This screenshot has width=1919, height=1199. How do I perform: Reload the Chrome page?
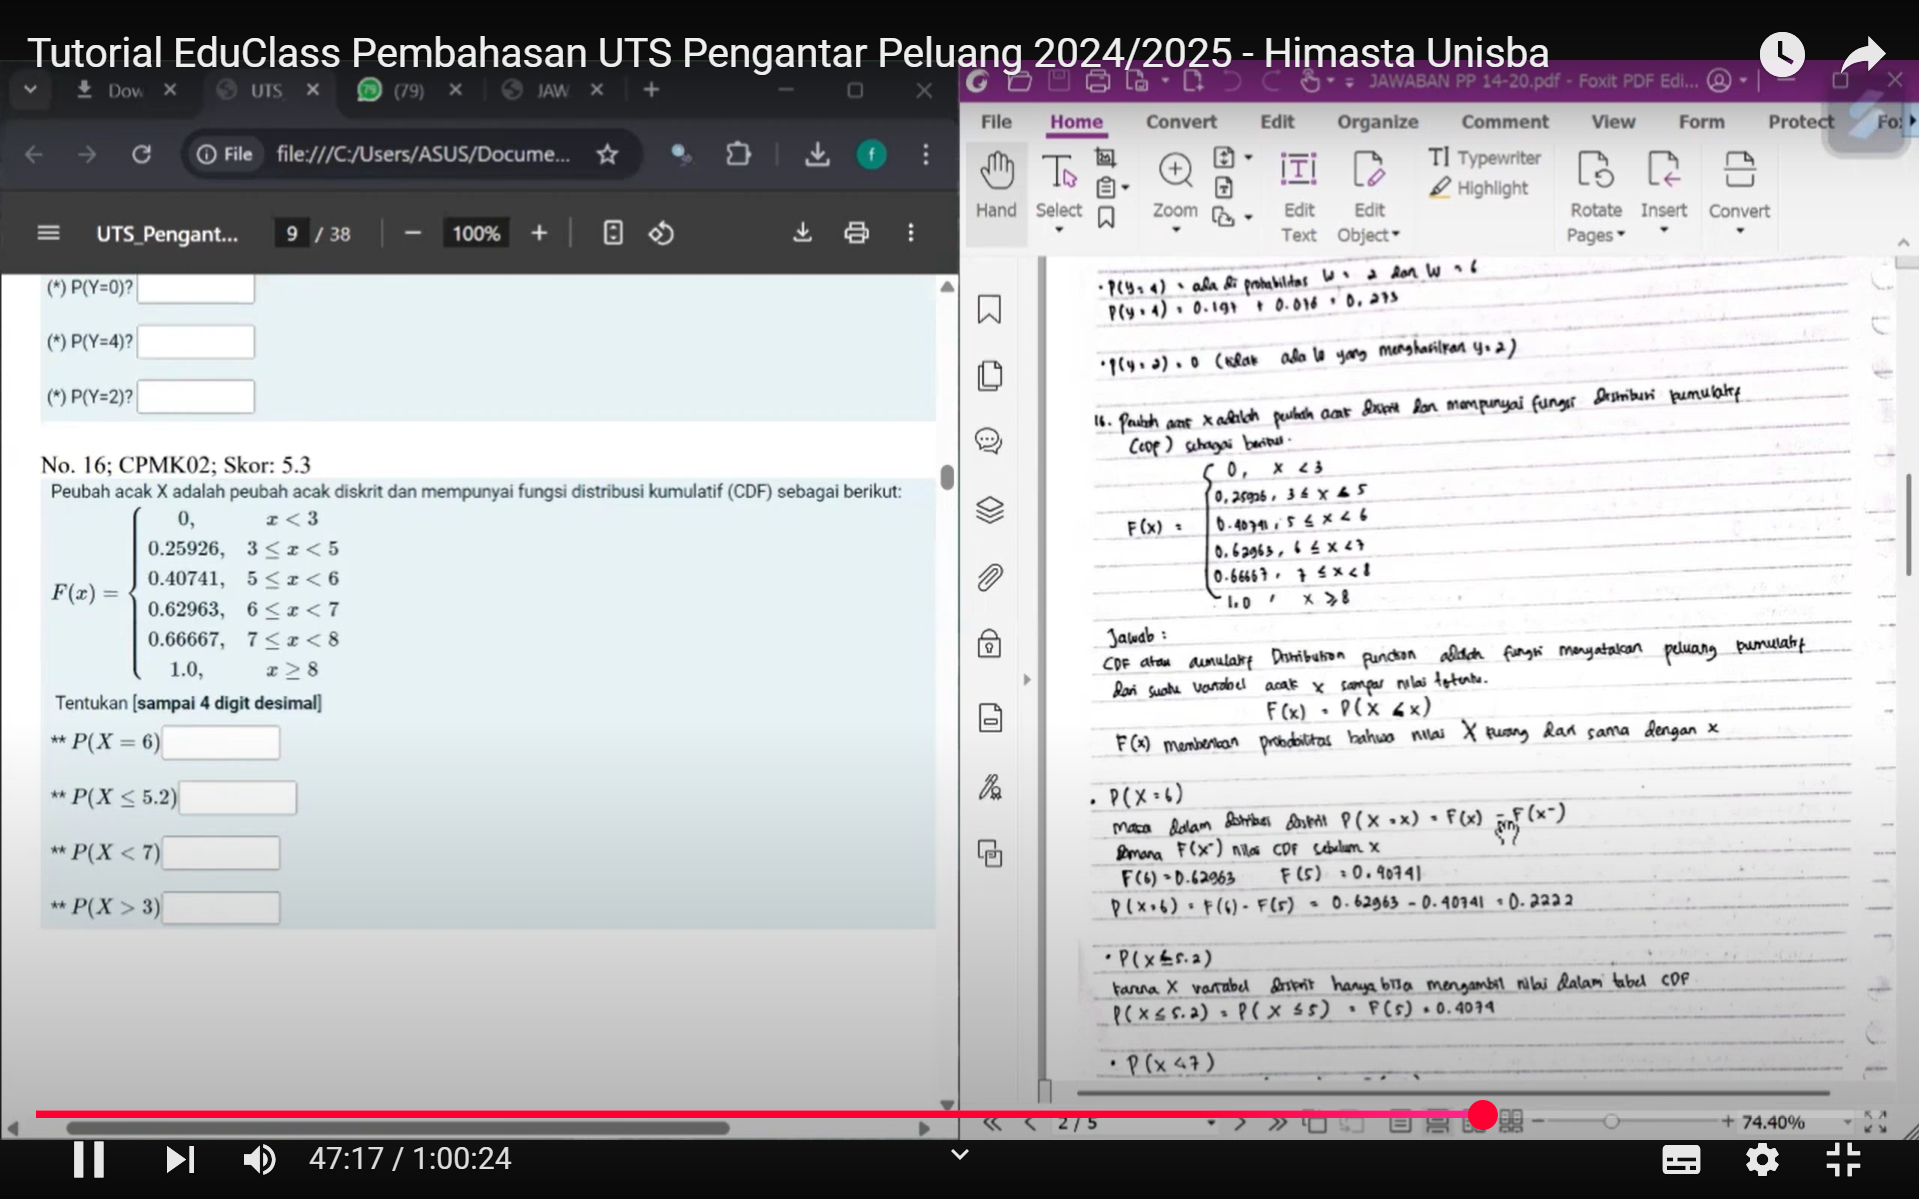click(141, 154)
